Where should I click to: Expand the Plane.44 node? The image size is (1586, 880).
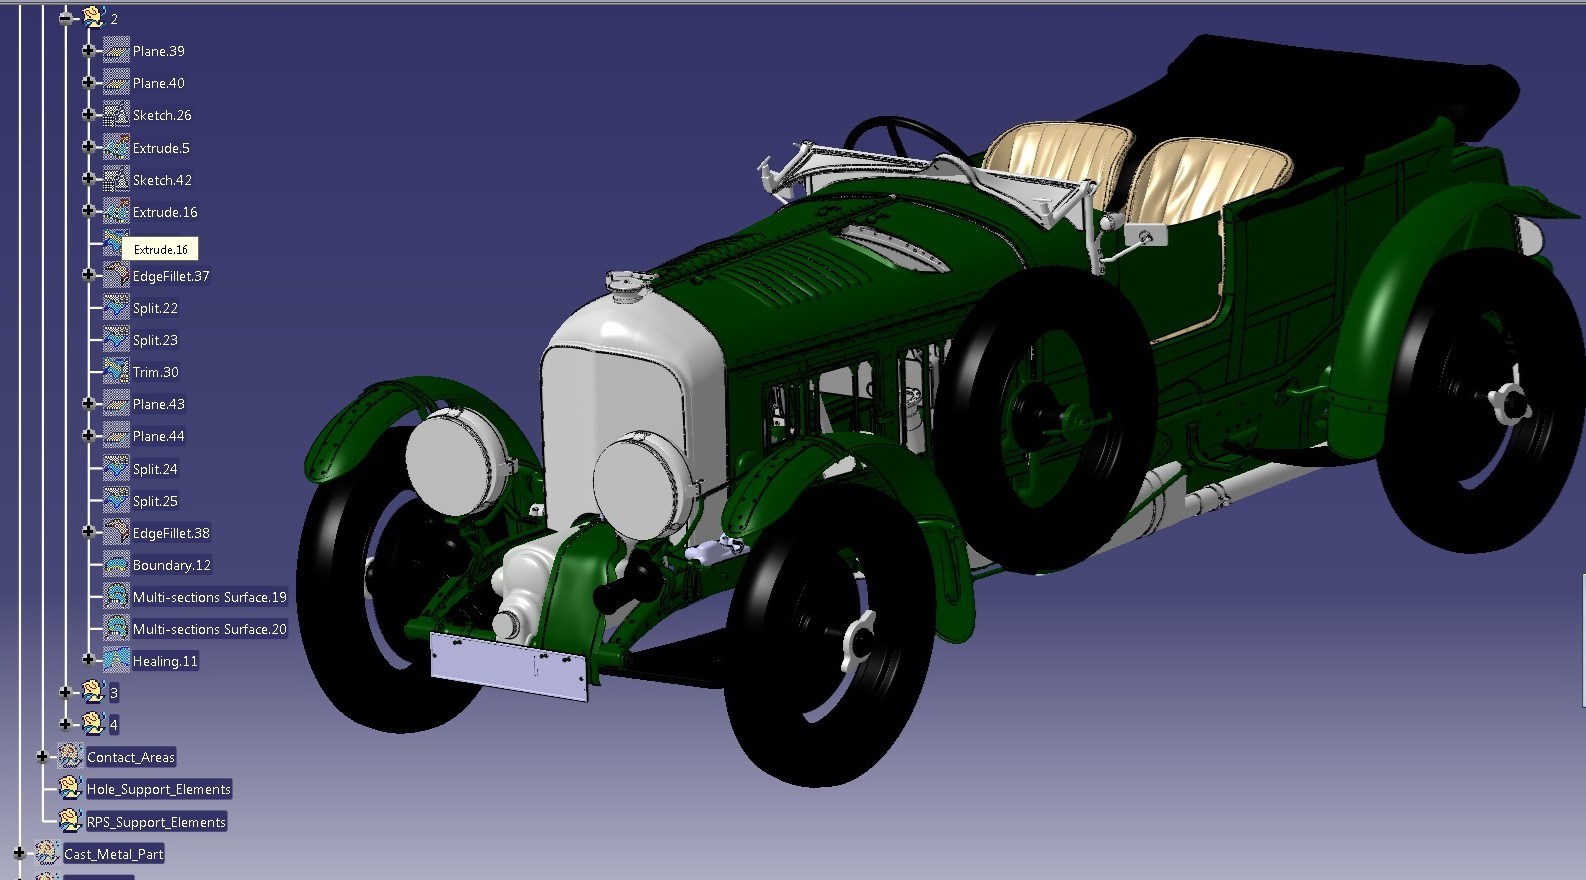point(88,435)
